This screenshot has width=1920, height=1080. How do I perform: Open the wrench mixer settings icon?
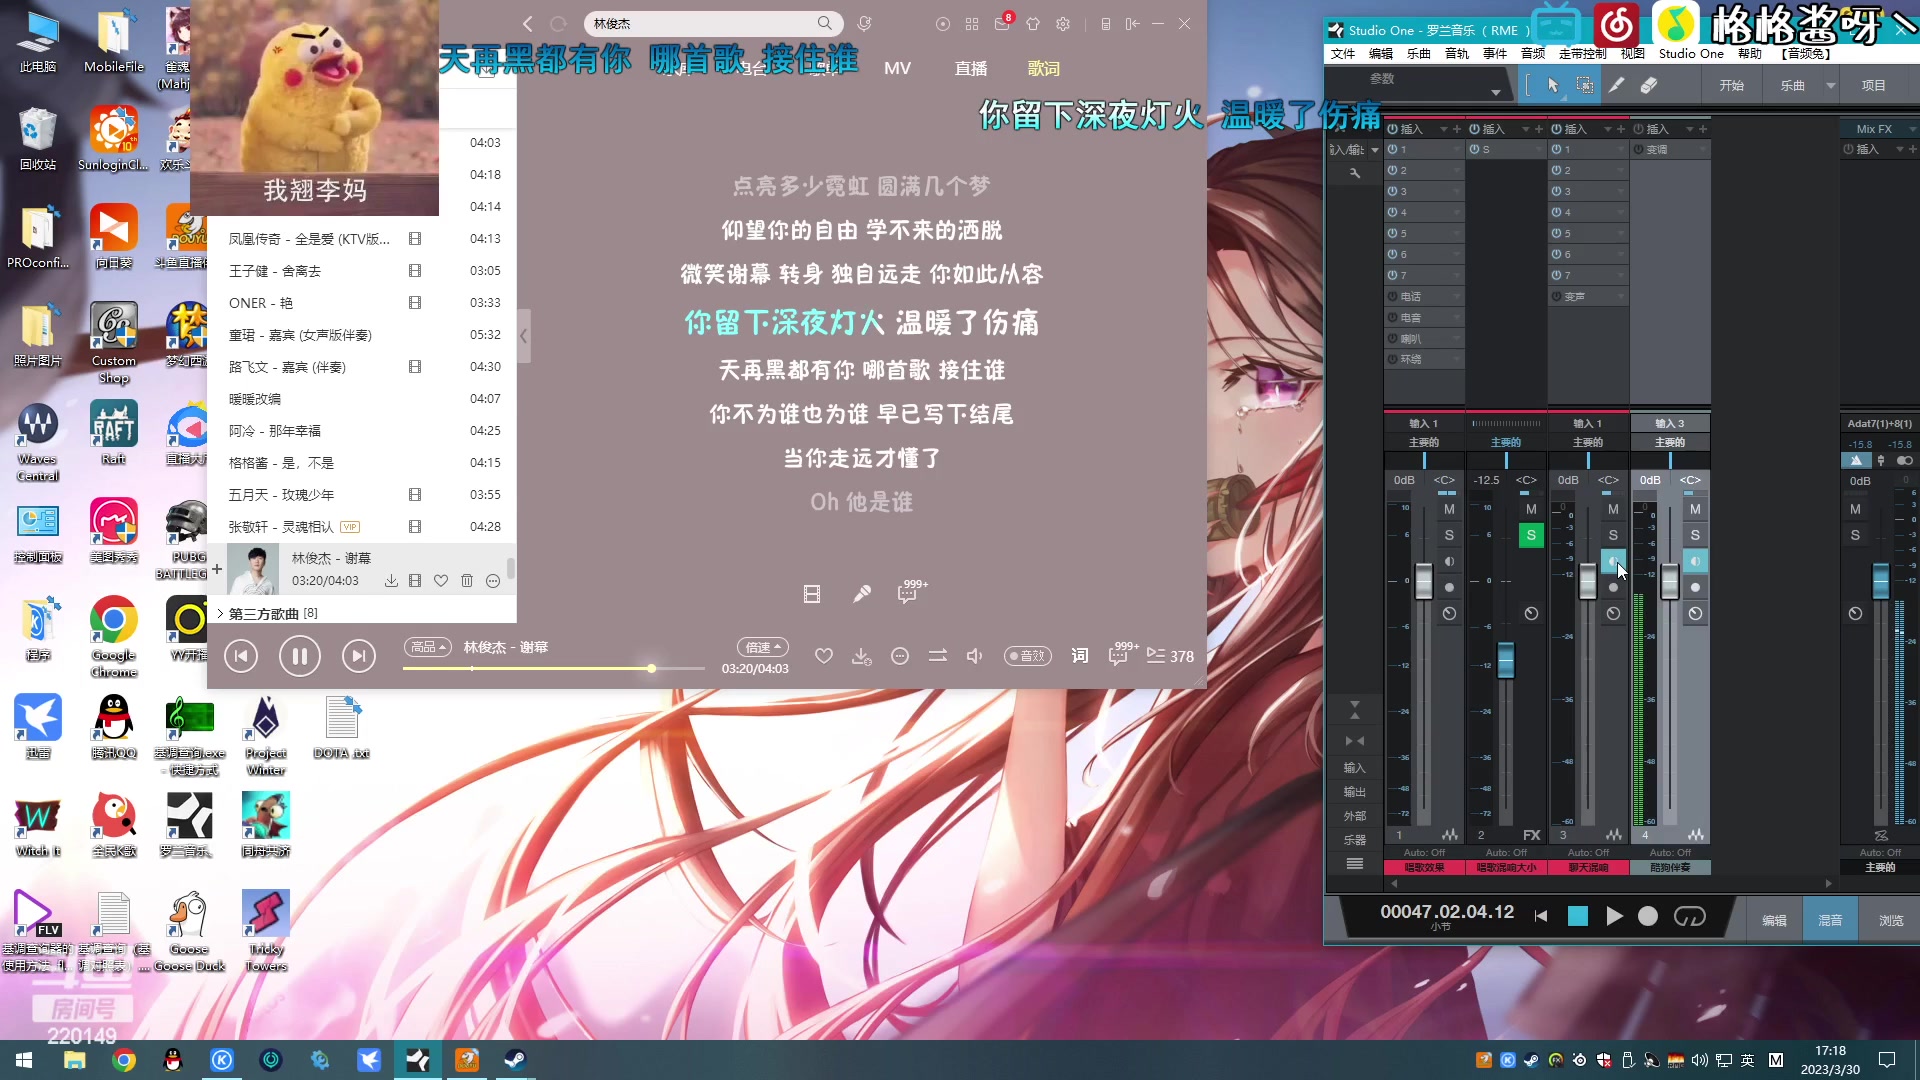point(1355,173)
